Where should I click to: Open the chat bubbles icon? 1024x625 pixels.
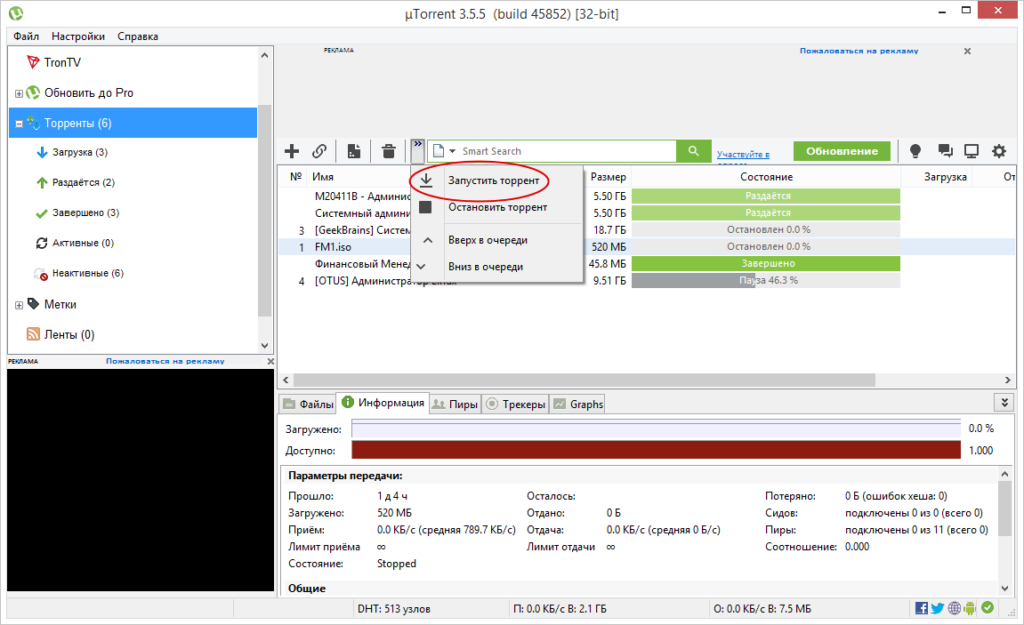[944, 151]
